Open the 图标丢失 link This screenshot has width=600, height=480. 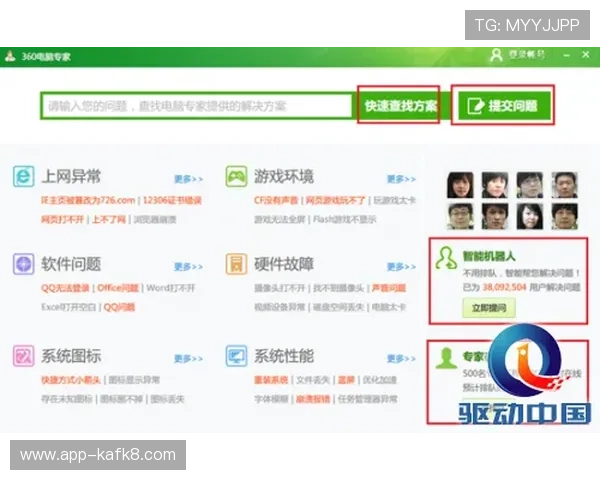click(x=168, y=399)
